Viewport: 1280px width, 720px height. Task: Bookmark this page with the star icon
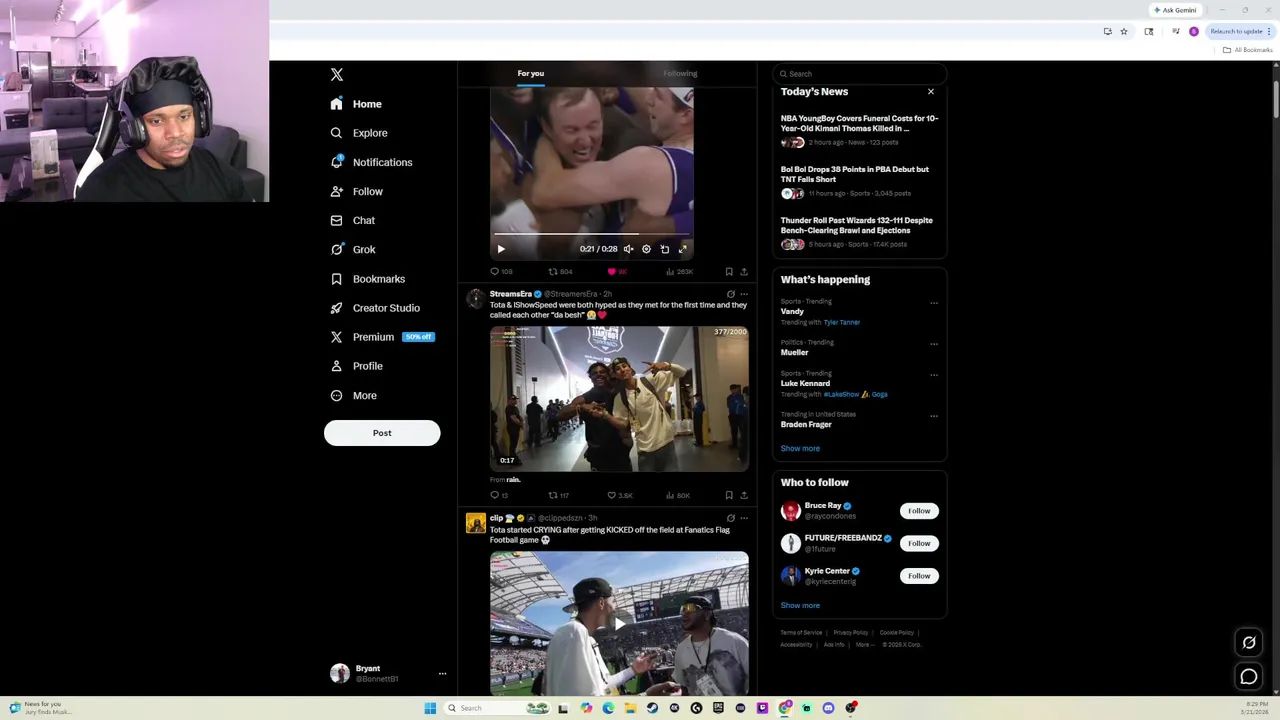pos(1124,32)
